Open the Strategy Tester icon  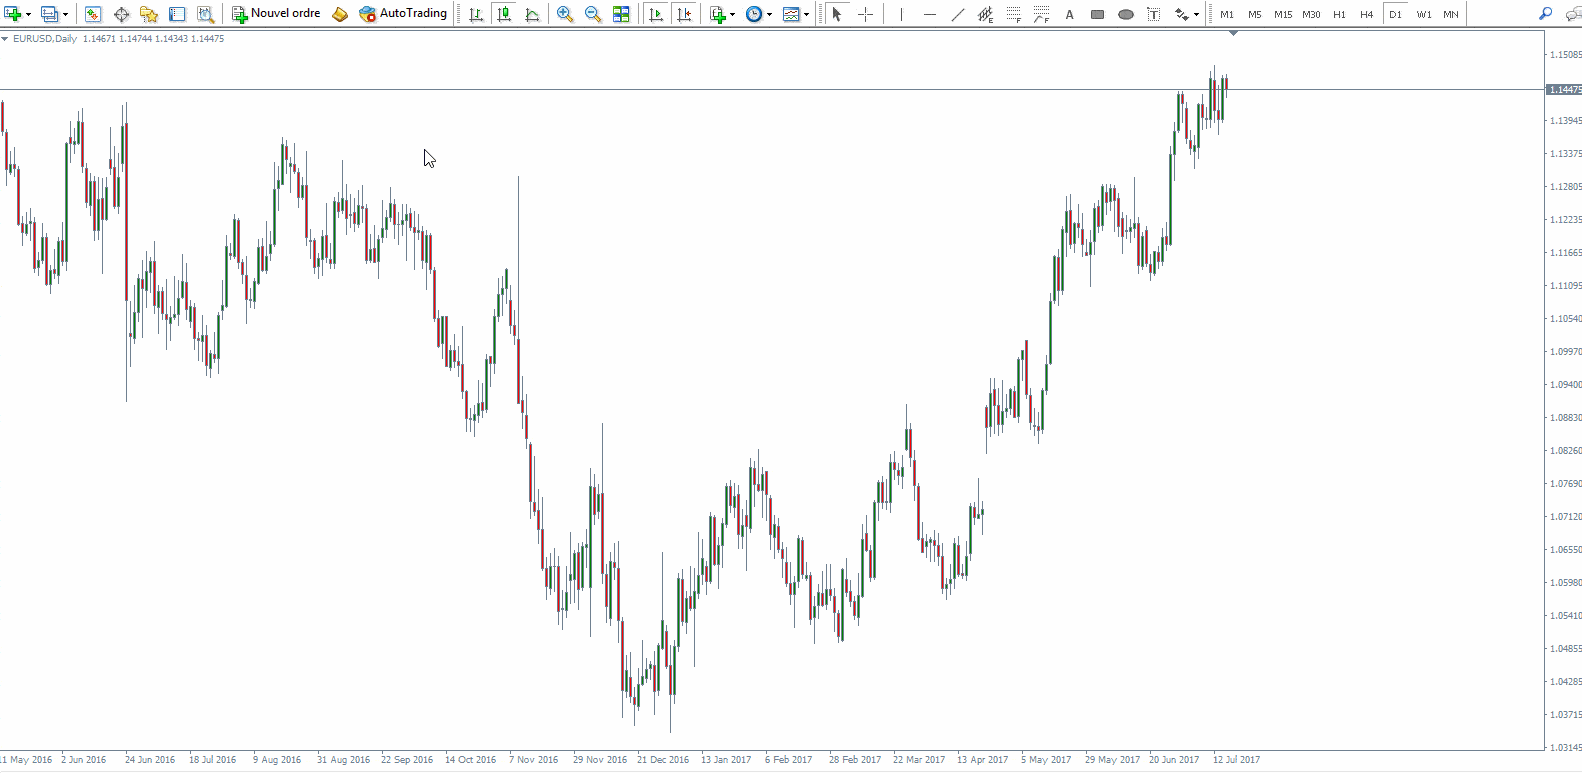coord(205,14)
